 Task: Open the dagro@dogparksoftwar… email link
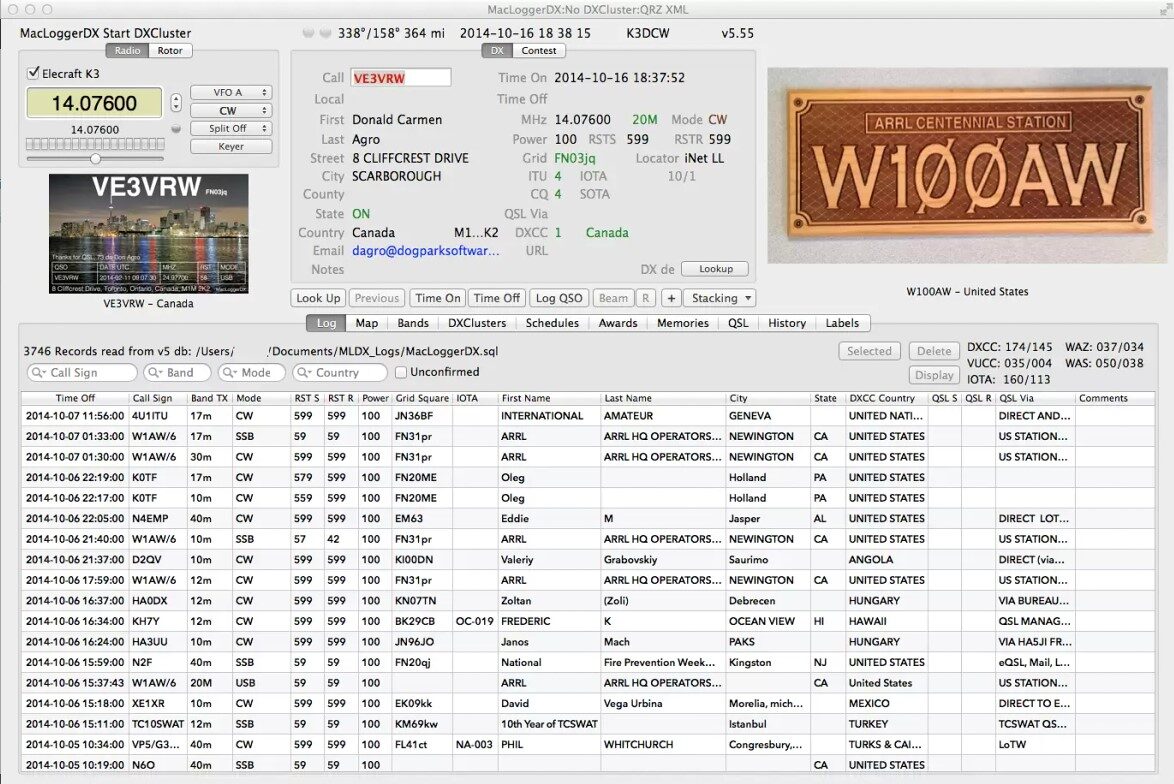pos(426,251)
